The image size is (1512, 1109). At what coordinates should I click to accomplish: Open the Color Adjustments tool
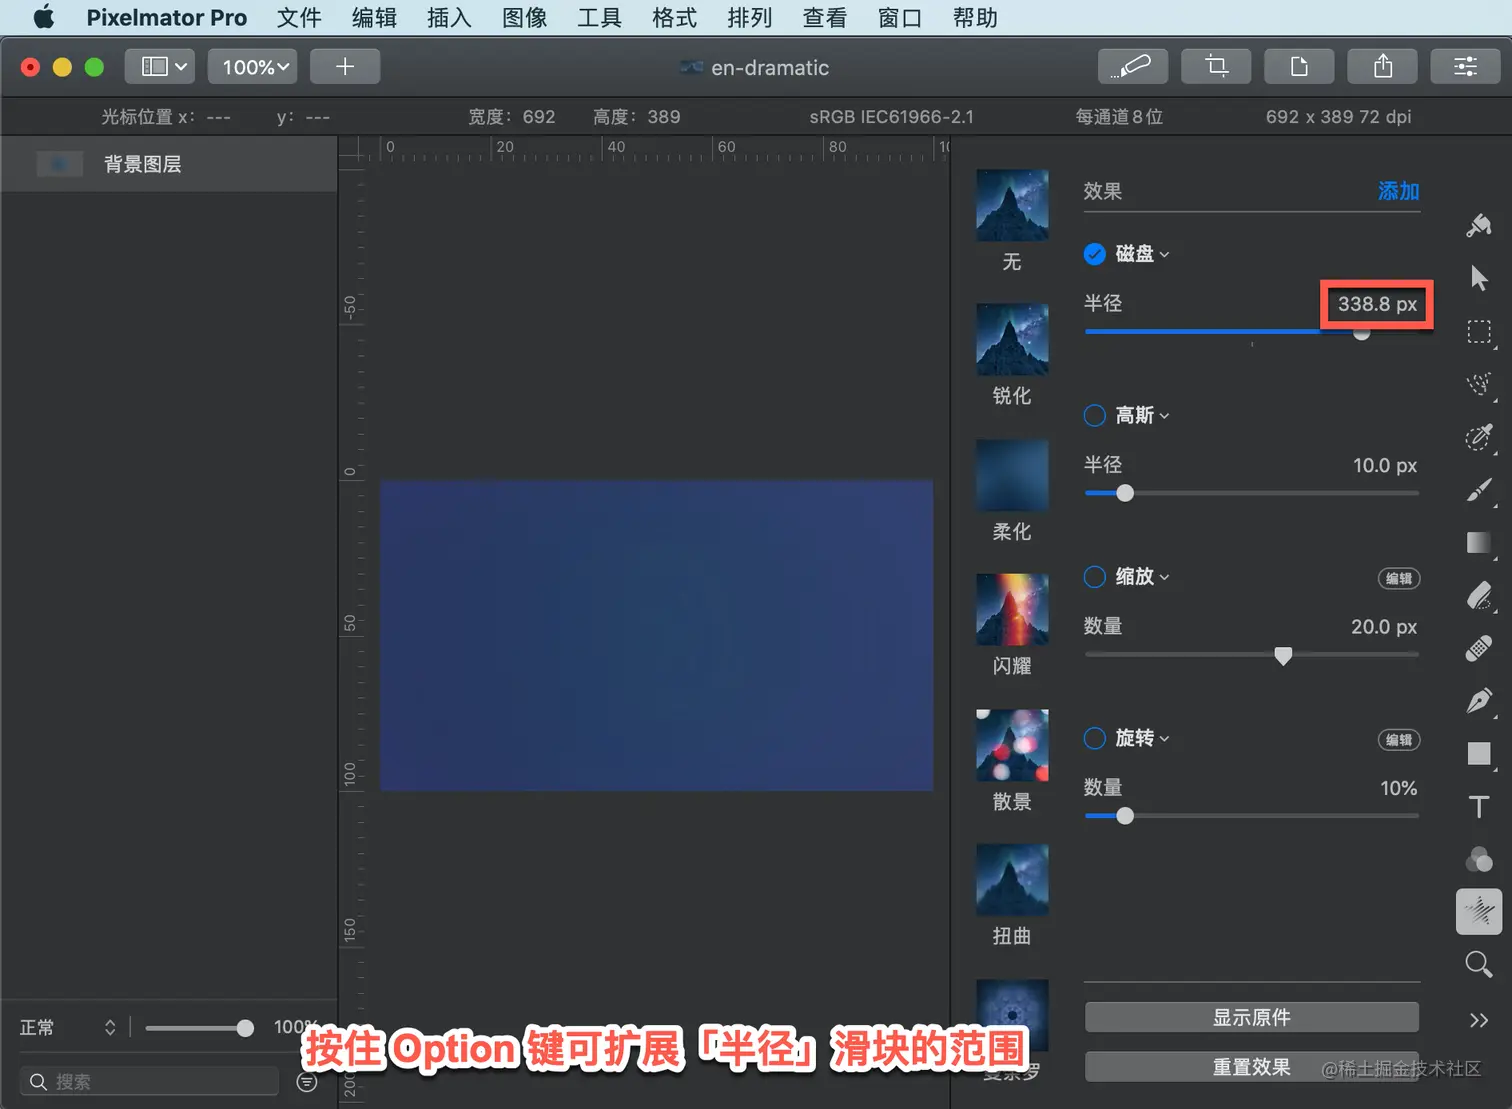tap(1479, 859)
